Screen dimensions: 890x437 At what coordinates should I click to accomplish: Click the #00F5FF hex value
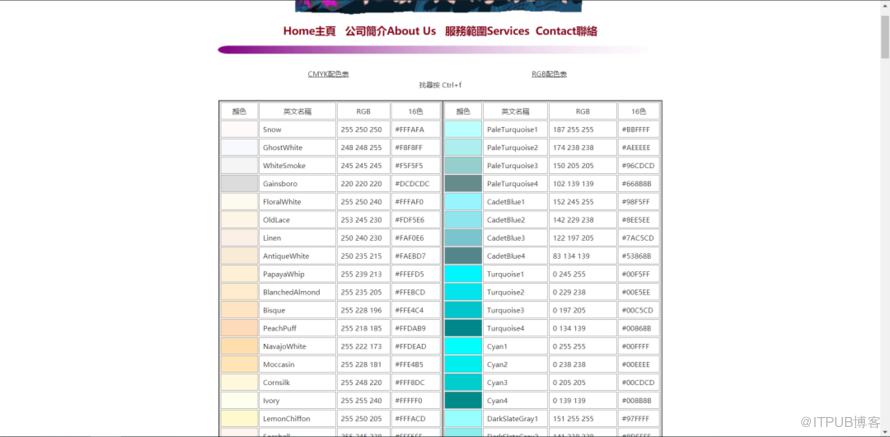coord(636,274)
